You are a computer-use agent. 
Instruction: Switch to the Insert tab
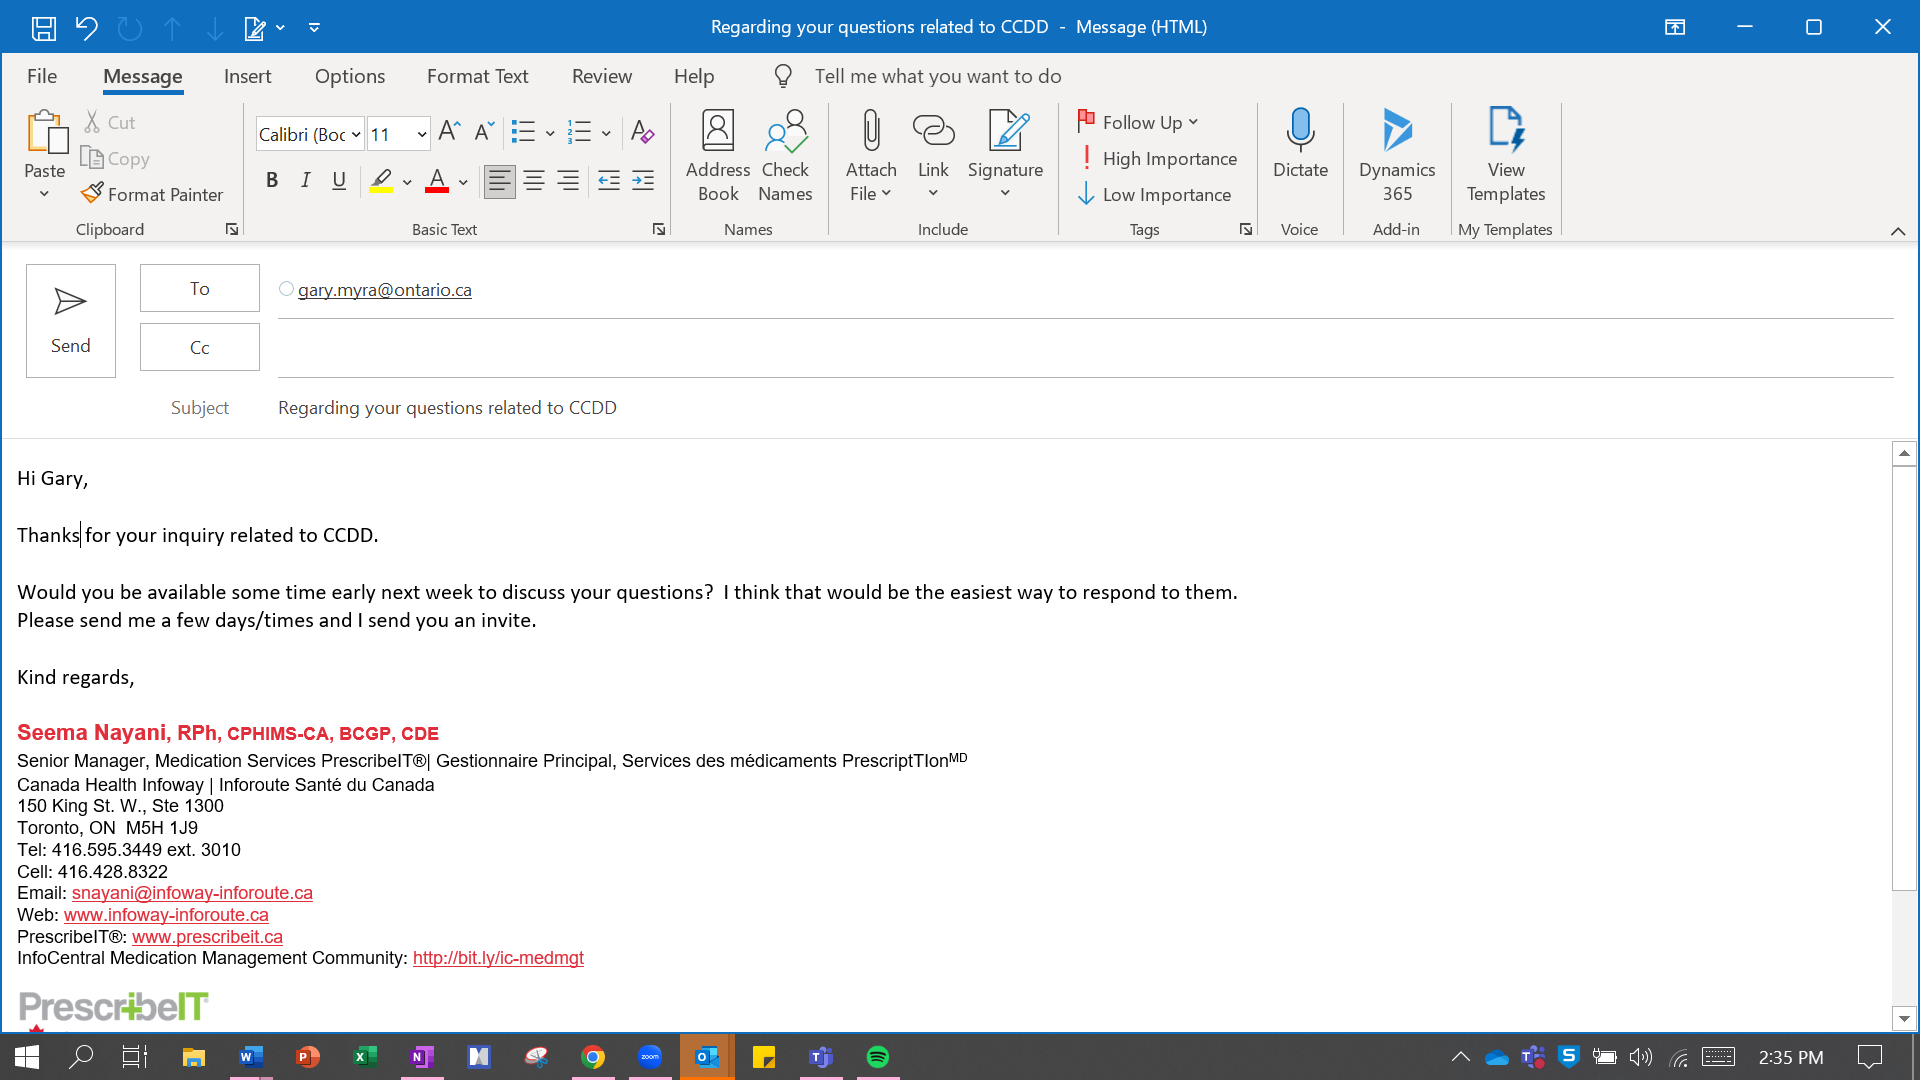point(247,76)
